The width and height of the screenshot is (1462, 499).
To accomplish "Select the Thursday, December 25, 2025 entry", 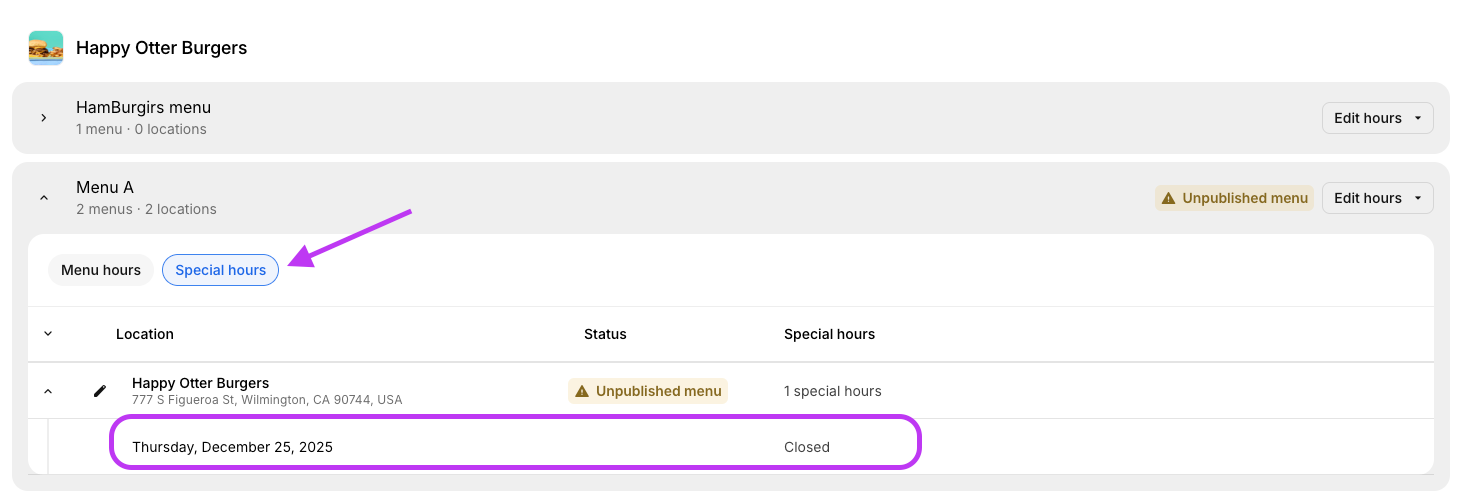I will coord(232,447).
